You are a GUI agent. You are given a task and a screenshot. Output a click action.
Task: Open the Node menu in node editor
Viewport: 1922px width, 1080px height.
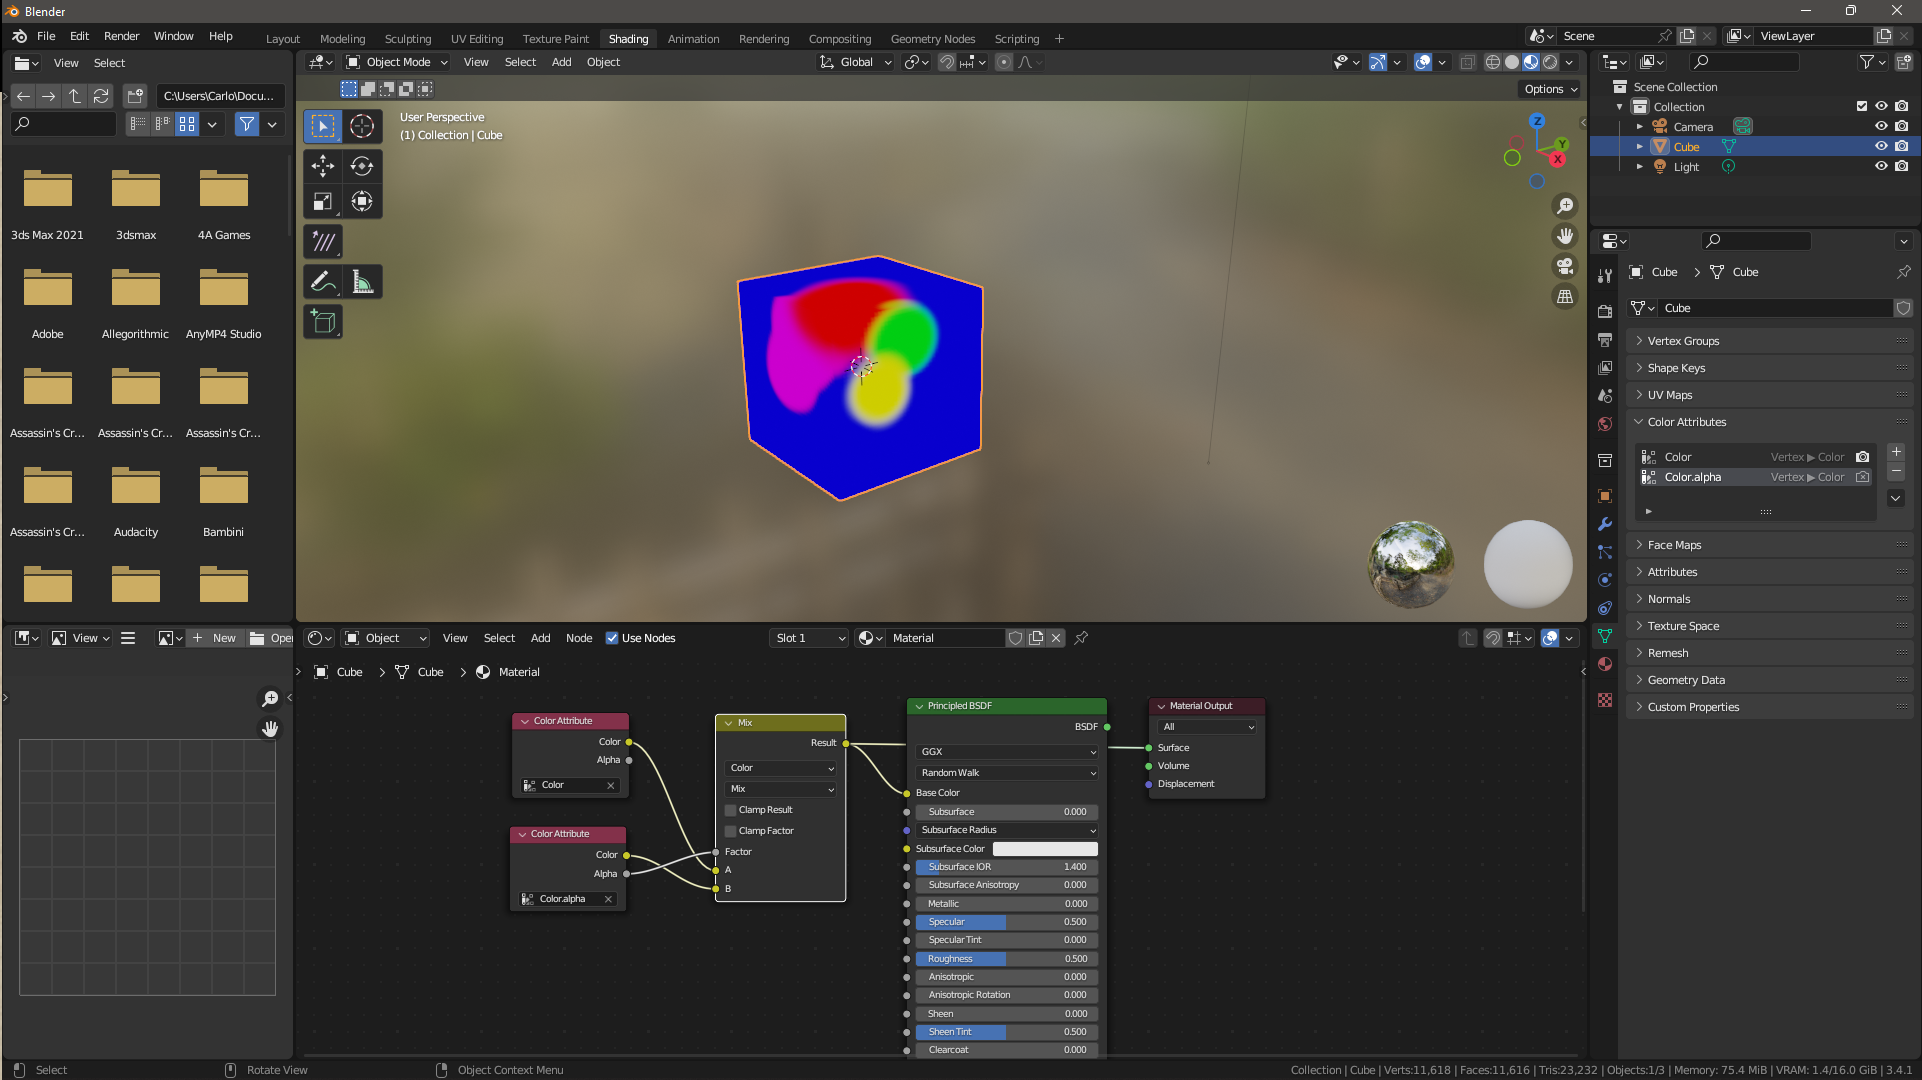(579, 638)
